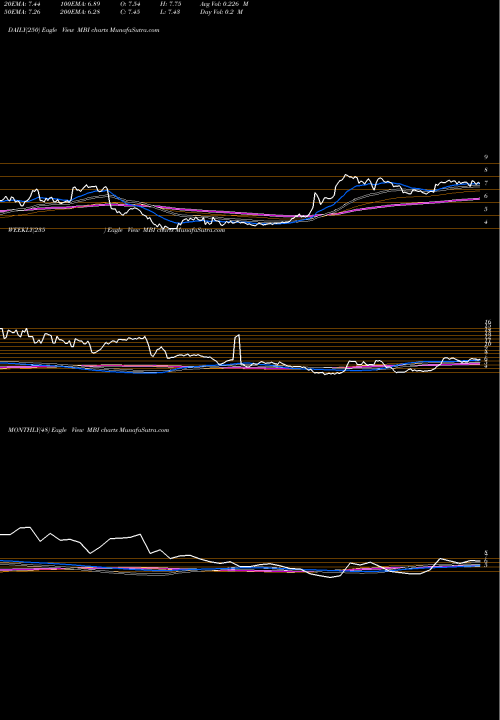Click the DAILY(250) Eagle View chart title
This screenshot has width=500, height=720.
84,30
